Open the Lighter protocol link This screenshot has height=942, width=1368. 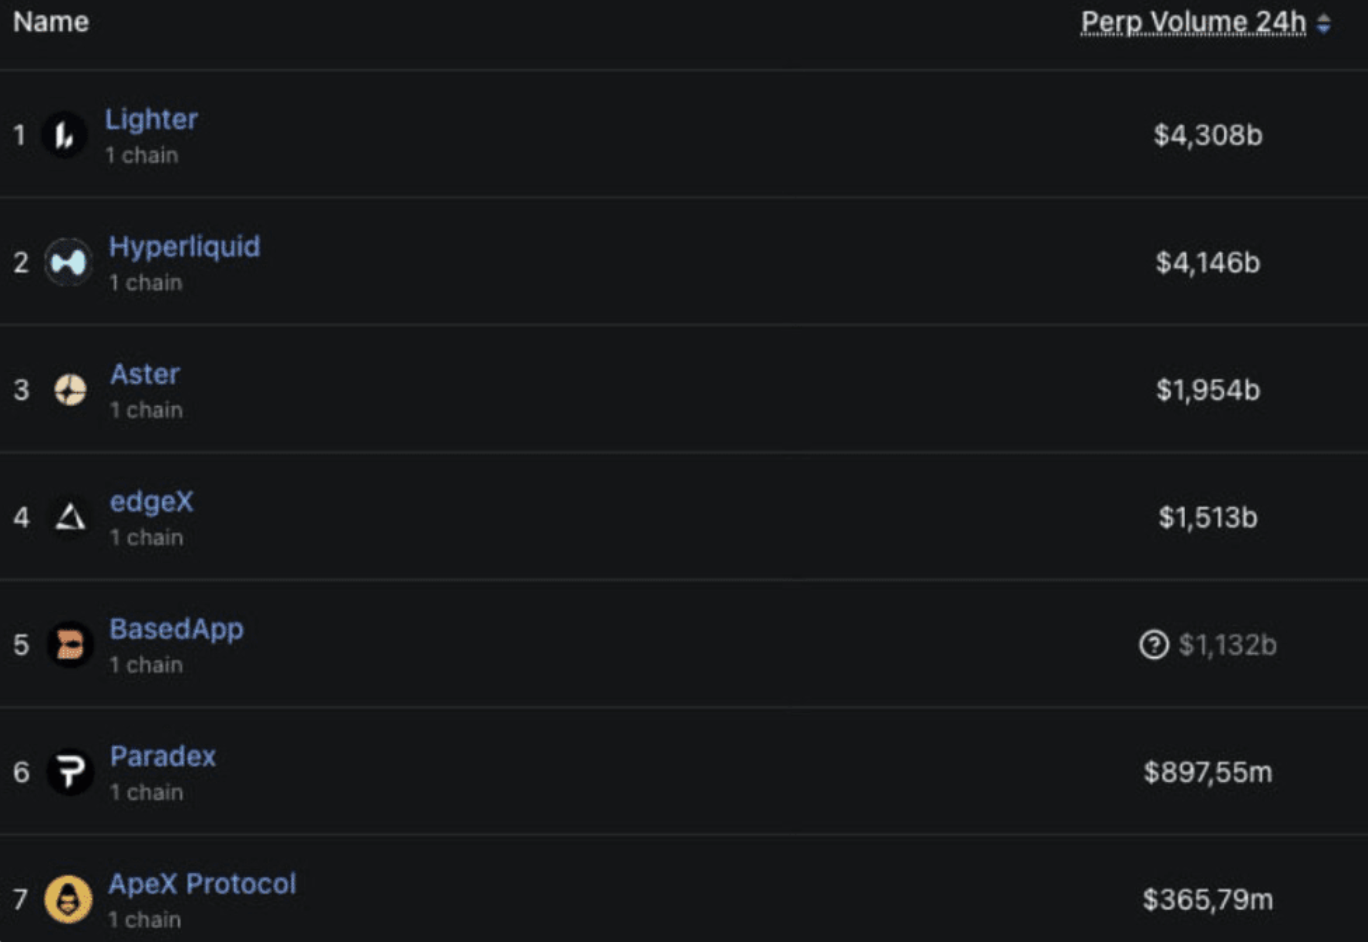click(x=151, y=119)
